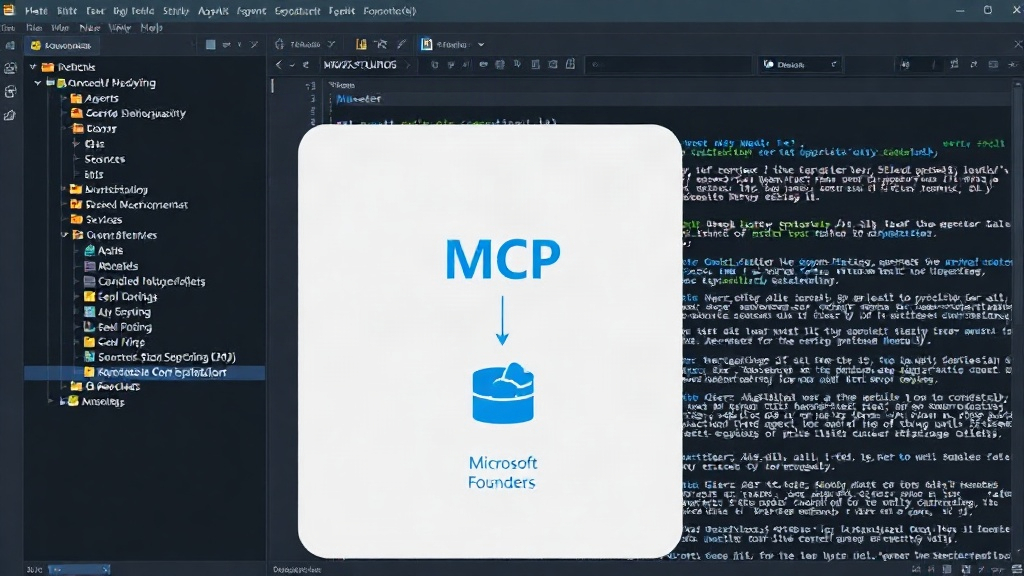Image resolution: width=1024 pixels, height=576 pixels.
Task: Expand the chevron right of the breadcrumb text
Action: pos(408,65)
